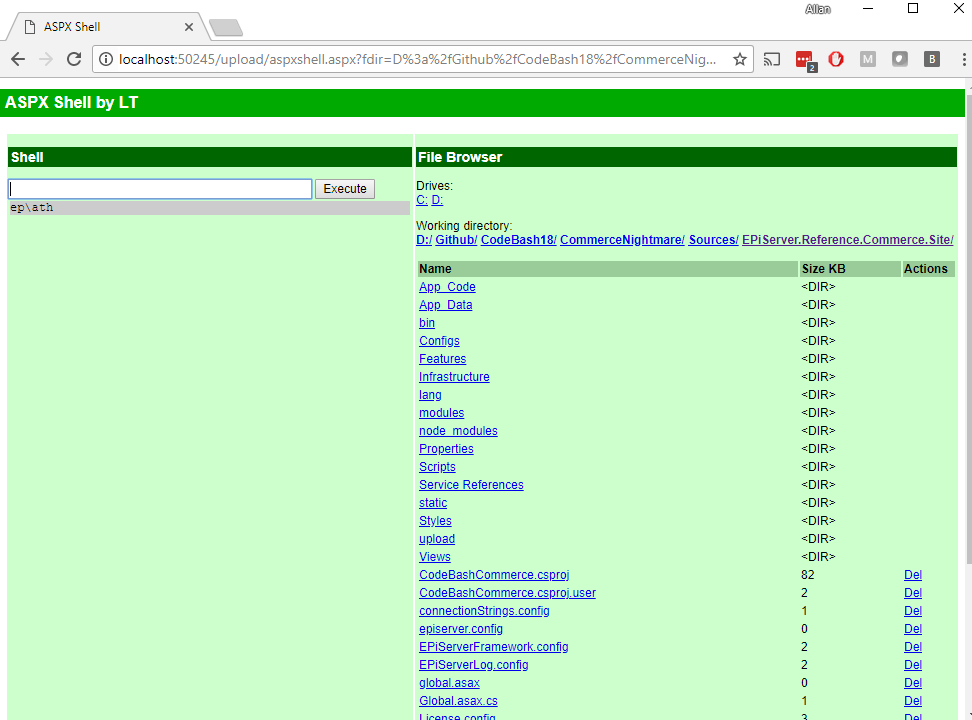The width and height of the screenshot is (972, 720).
Task: Navigate to the CommerceNightmare/ directory in the path
Action: point(622,240)
